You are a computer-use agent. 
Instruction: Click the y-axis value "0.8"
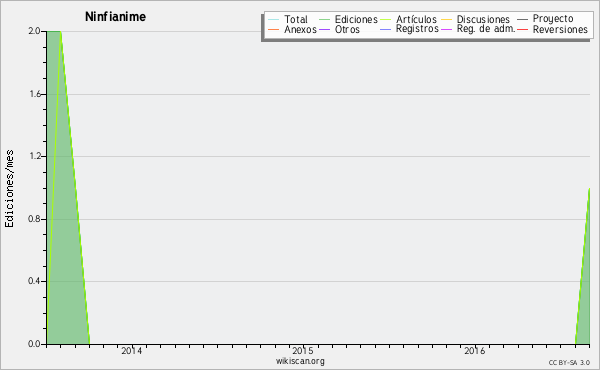34,219
